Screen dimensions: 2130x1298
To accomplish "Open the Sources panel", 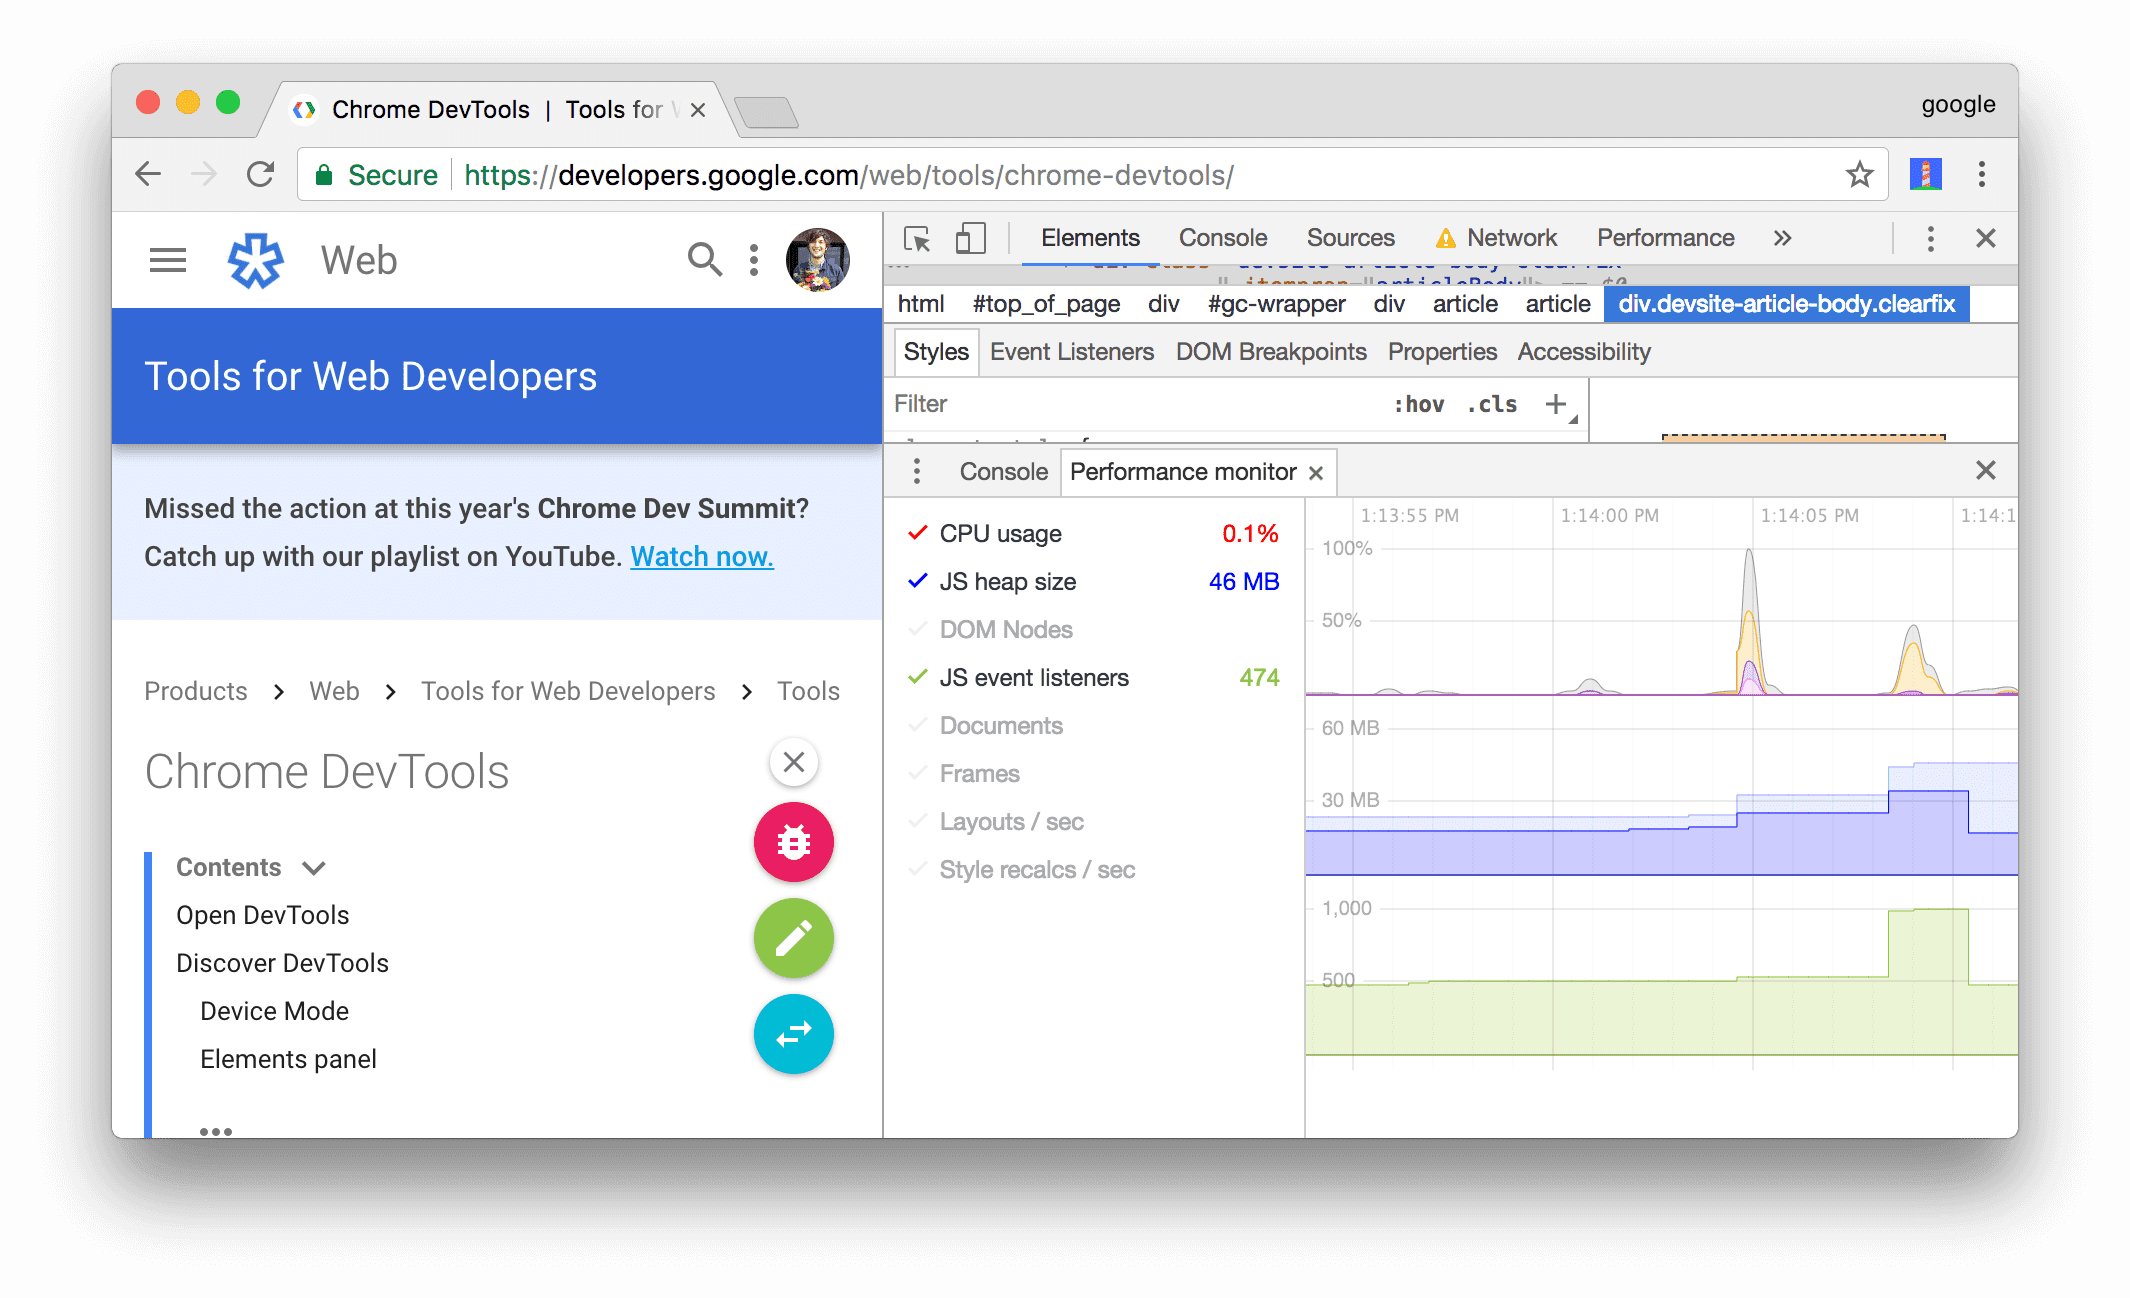I will pyautogui.click(x=1346, y=240).
